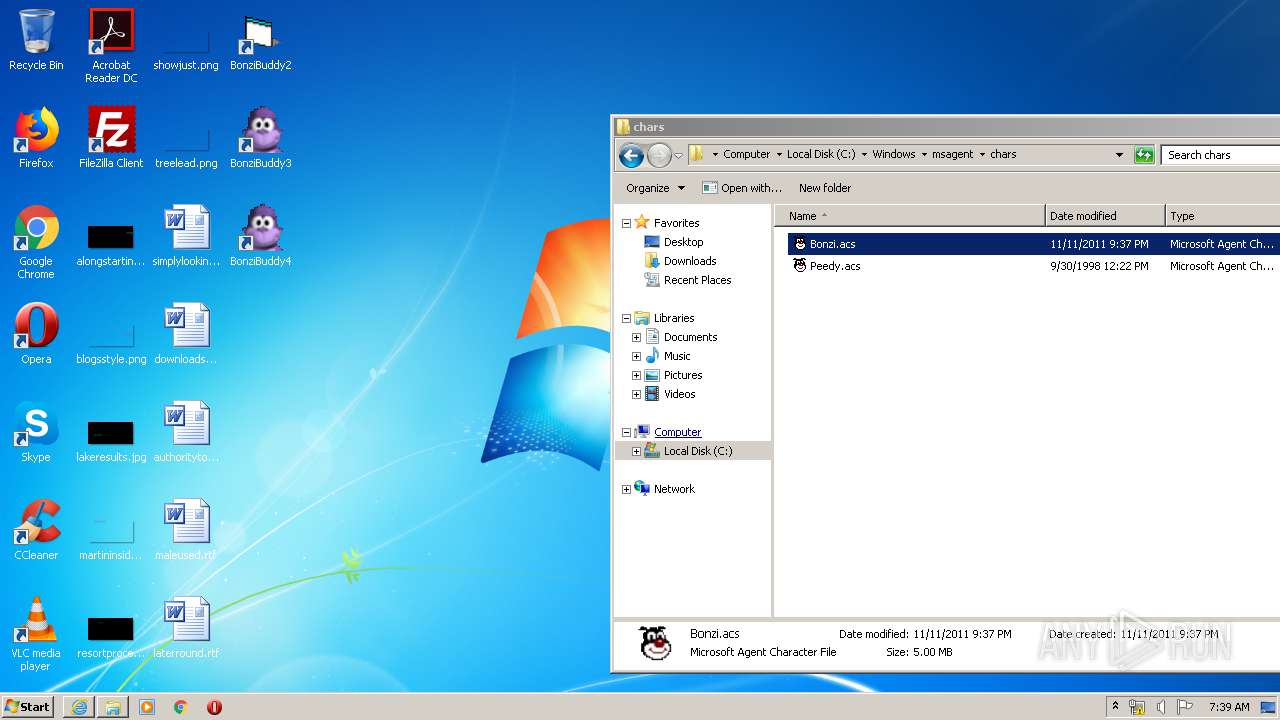Open Internet Explorer from the taskbar

pyautogui.click(x=79, y=707)
